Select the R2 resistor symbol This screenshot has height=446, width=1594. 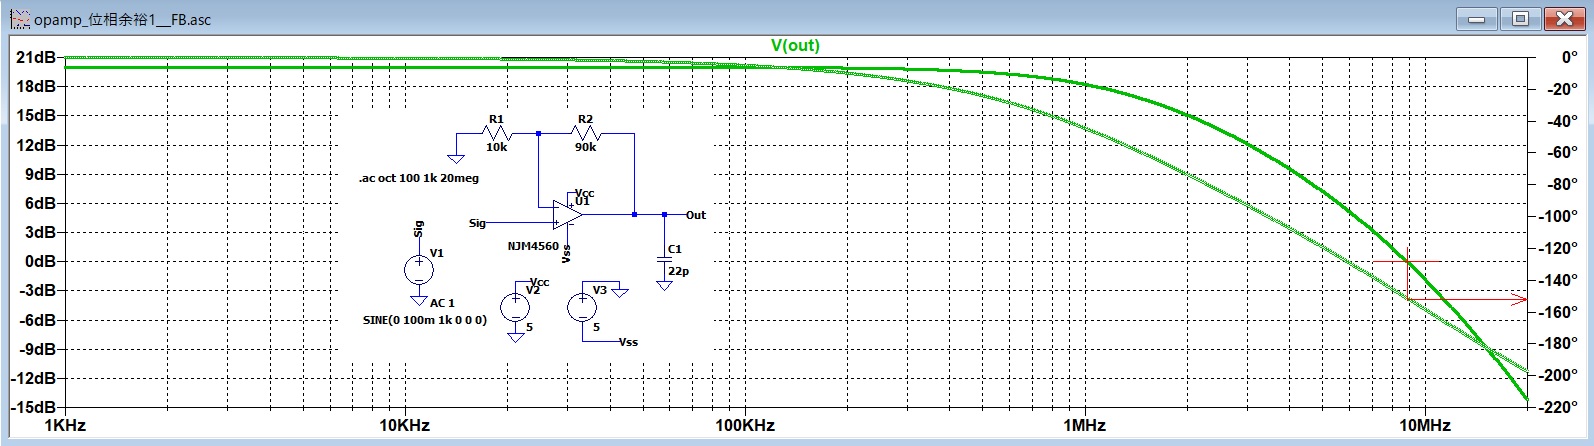(x=585, y=133)
